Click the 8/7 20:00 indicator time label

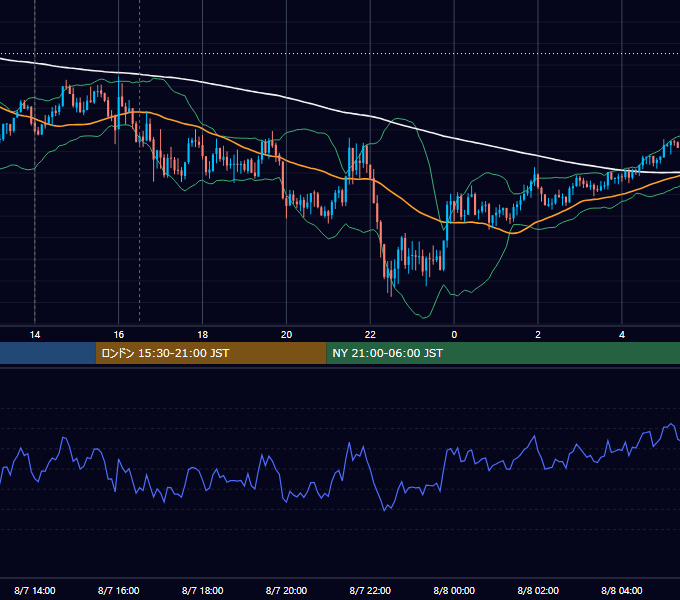tap(286, 590)
